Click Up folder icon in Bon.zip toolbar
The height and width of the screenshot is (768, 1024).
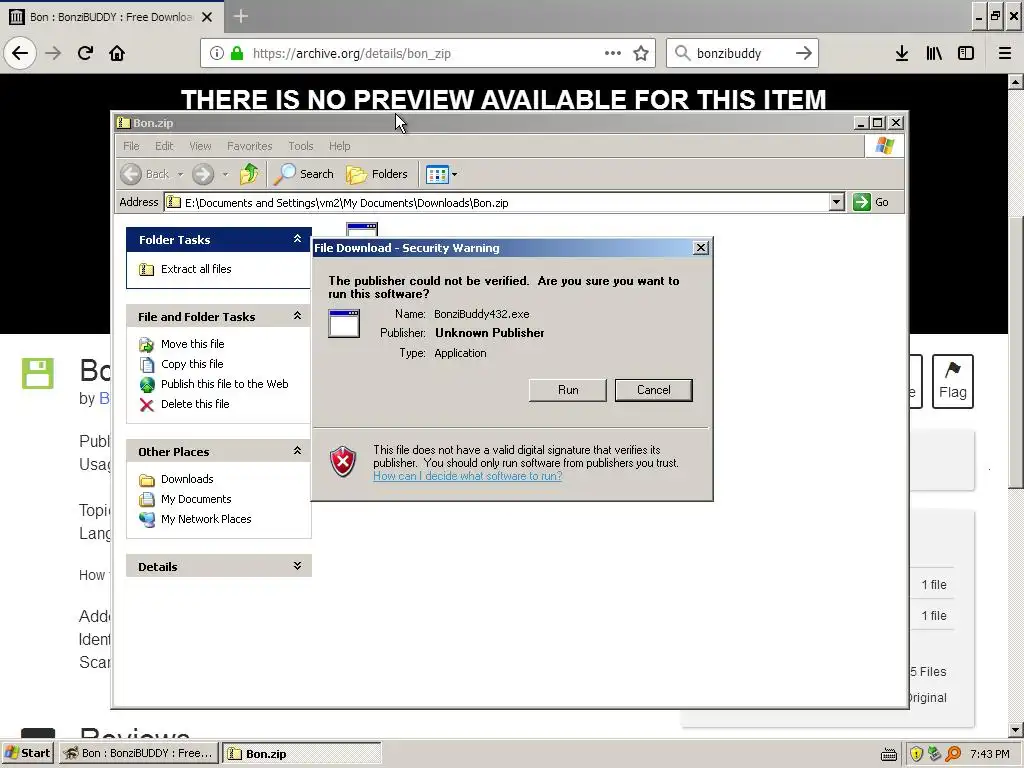coord(249,174)
